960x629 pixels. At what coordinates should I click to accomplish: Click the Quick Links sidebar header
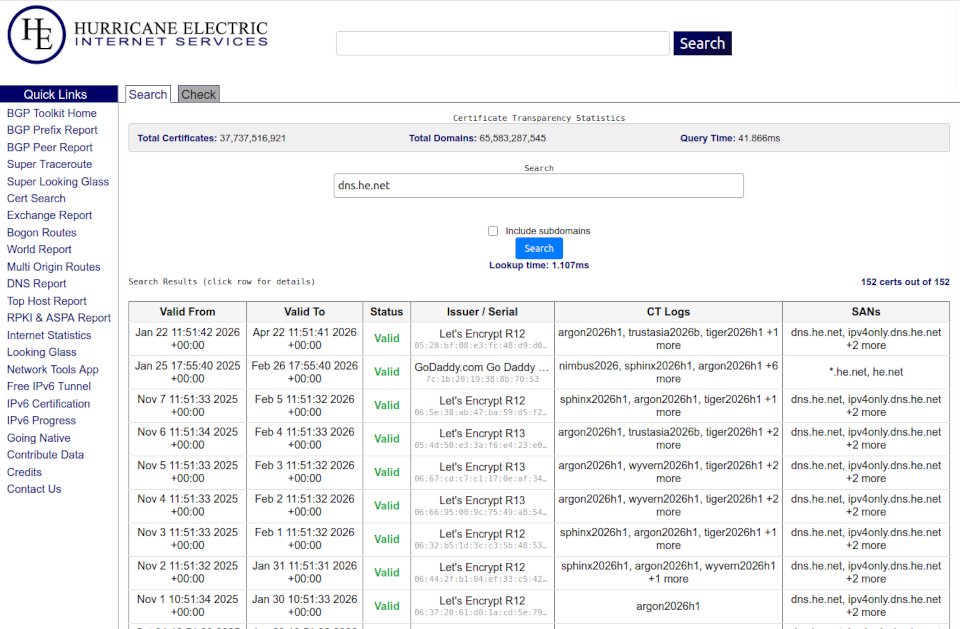click(x=59, y=94)
